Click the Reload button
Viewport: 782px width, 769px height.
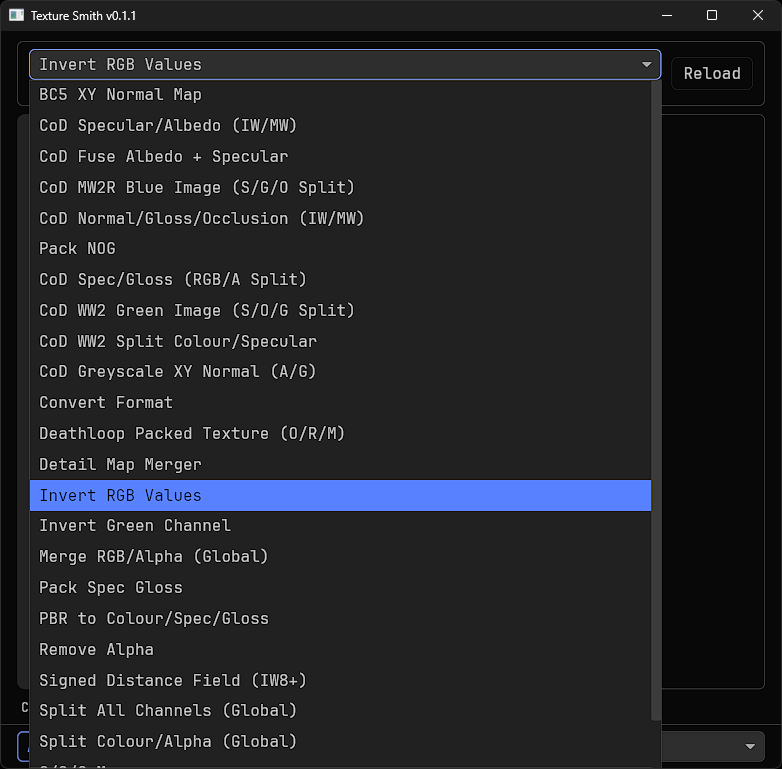click(712, 74)
